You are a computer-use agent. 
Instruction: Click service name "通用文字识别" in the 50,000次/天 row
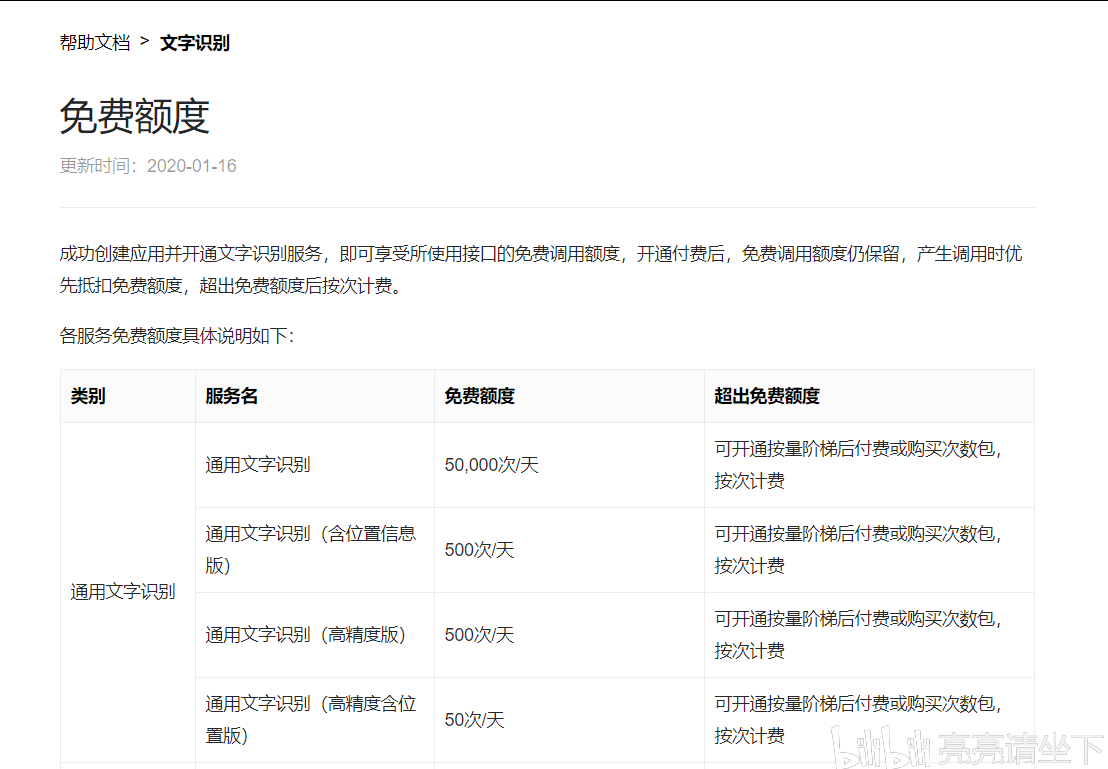[258, 465]
